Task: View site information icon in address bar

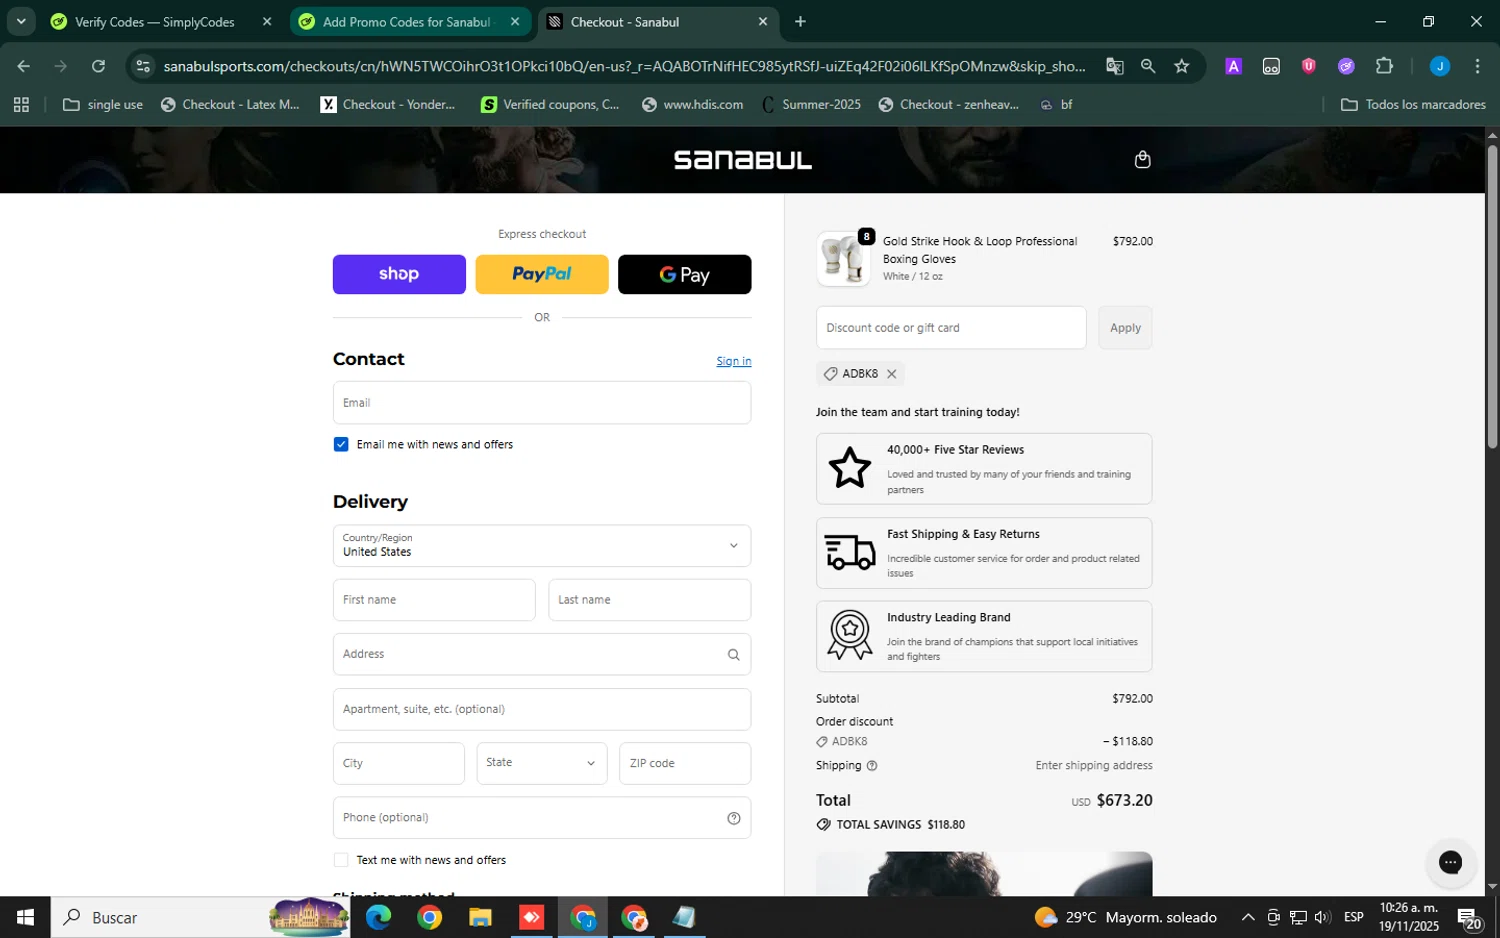Action: pyautogui.click(x=143, y=66)
